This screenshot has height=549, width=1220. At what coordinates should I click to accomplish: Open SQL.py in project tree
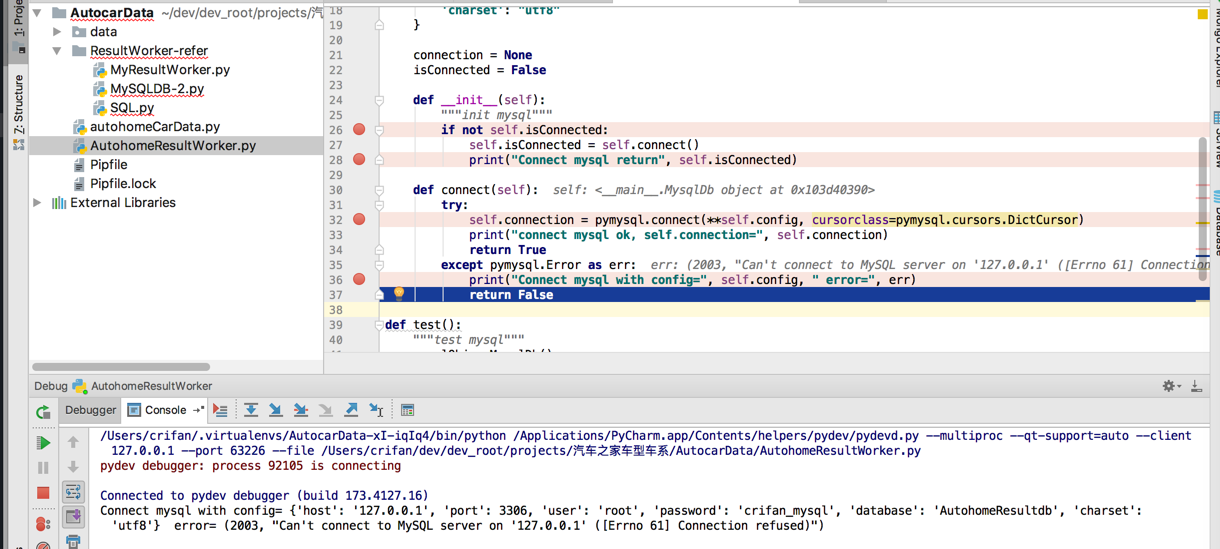[132, 108]
